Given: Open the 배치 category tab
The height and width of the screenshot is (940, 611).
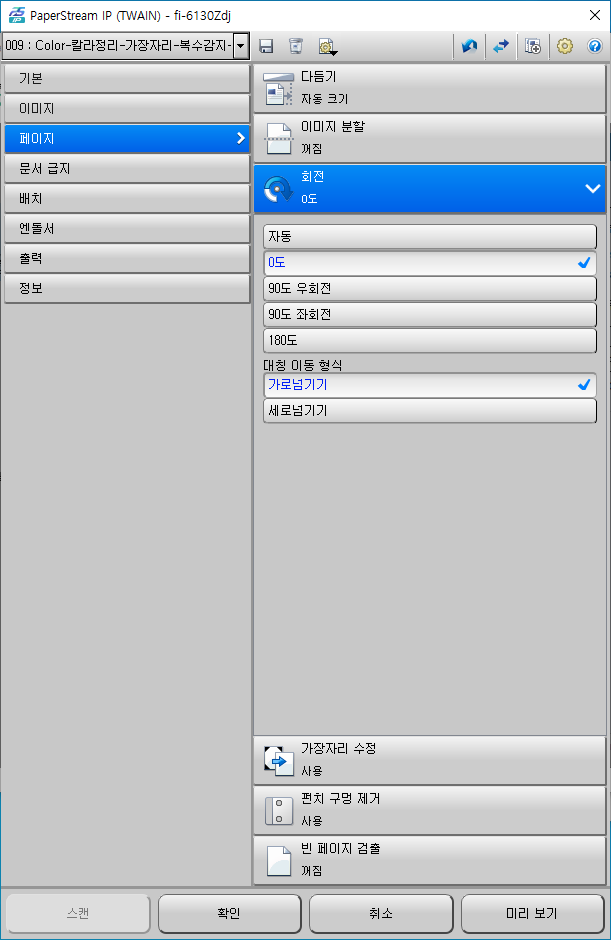Looking at the screenshot, I should [x=127, y=198].
